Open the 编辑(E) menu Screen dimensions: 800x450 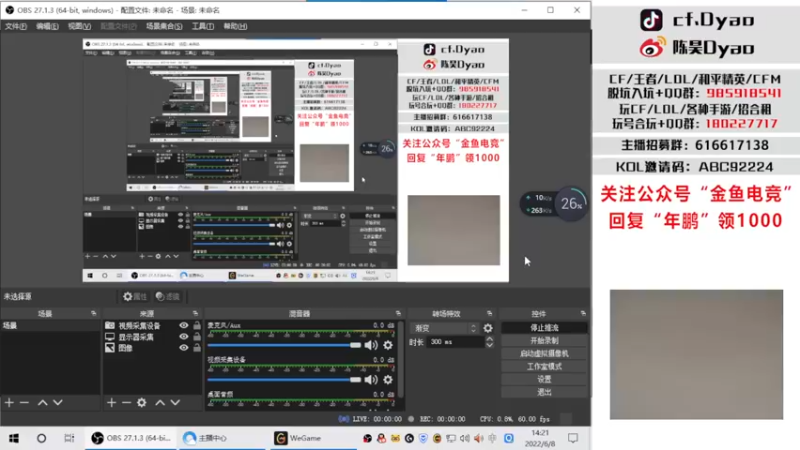(47, 26)
